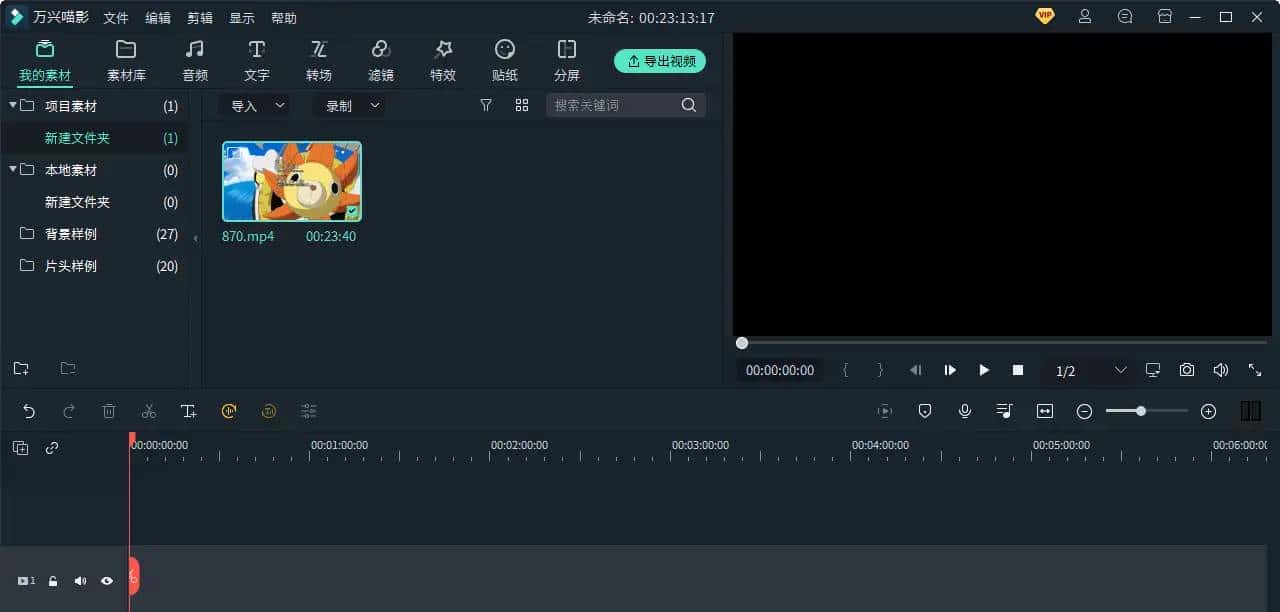
Task: Select the scissors split tool
Action: coord(149,410)
